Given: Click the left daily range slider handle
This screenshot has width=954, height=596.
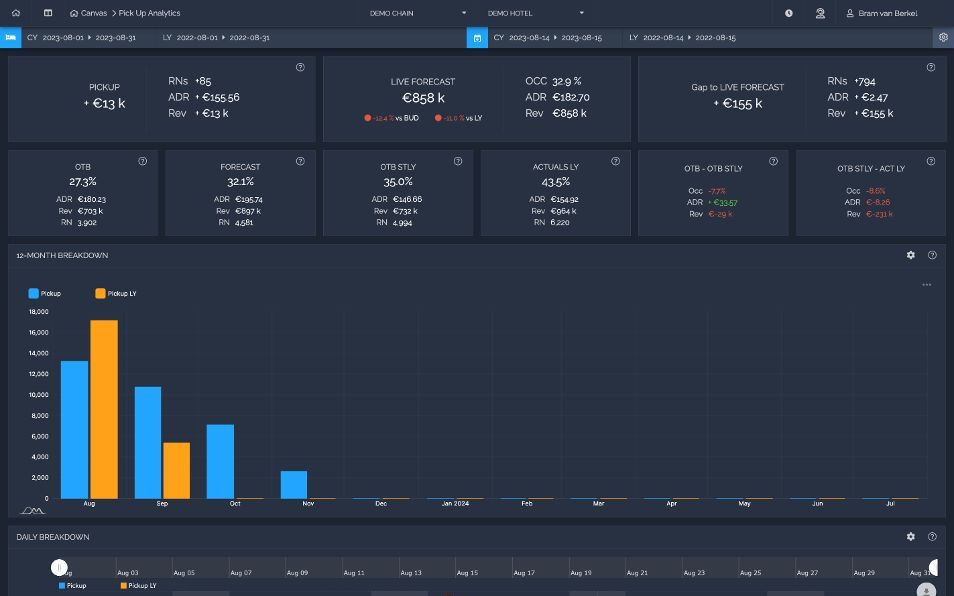Looking at the screenshot, I should [59, 567].
